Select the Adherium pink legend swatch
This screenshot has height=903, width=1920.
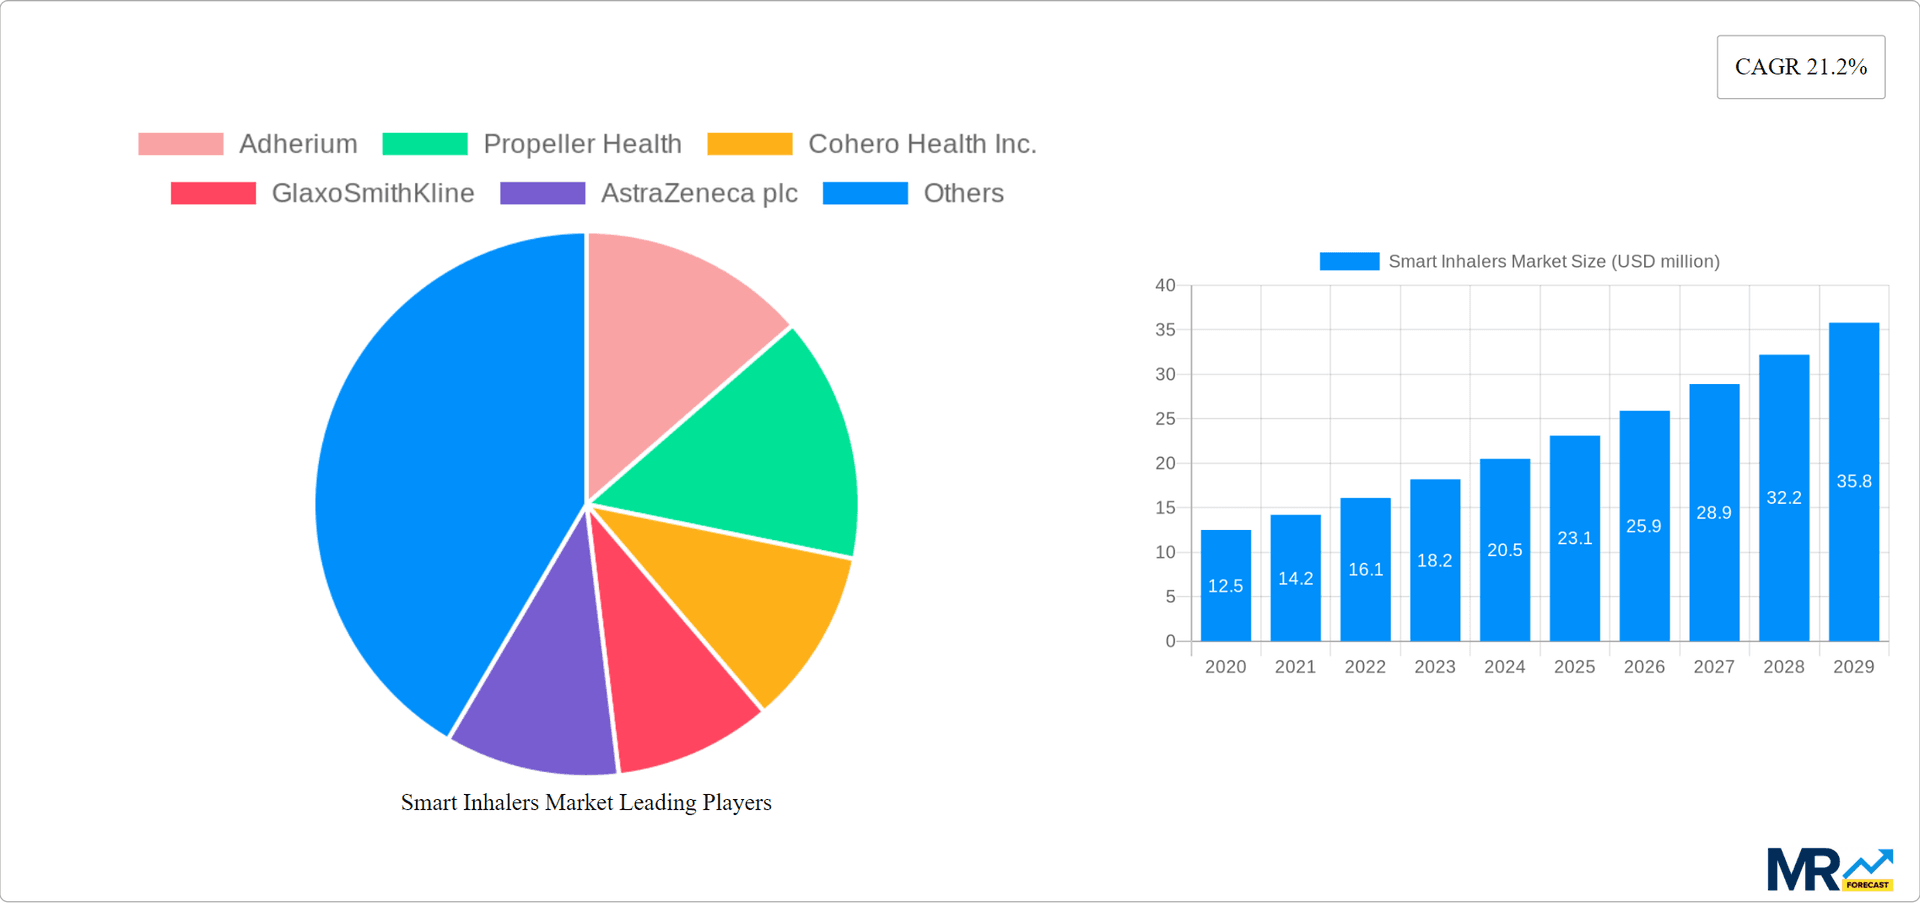(x=180, y=143)
